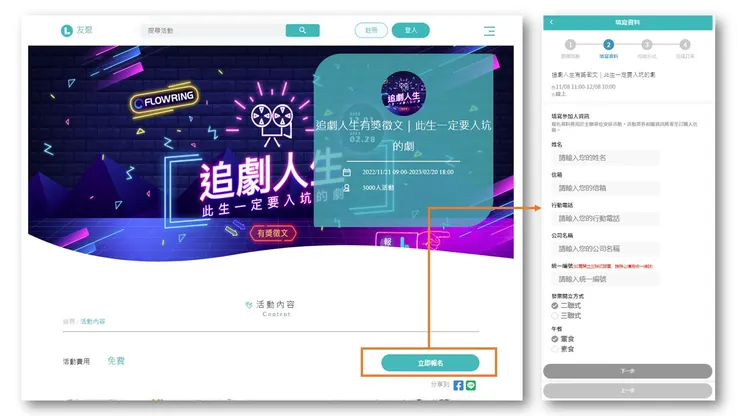The width and height of the screenshot is (740, 416).
Task: Open the hamburger menu icon
Action: (x=489, y=31)
